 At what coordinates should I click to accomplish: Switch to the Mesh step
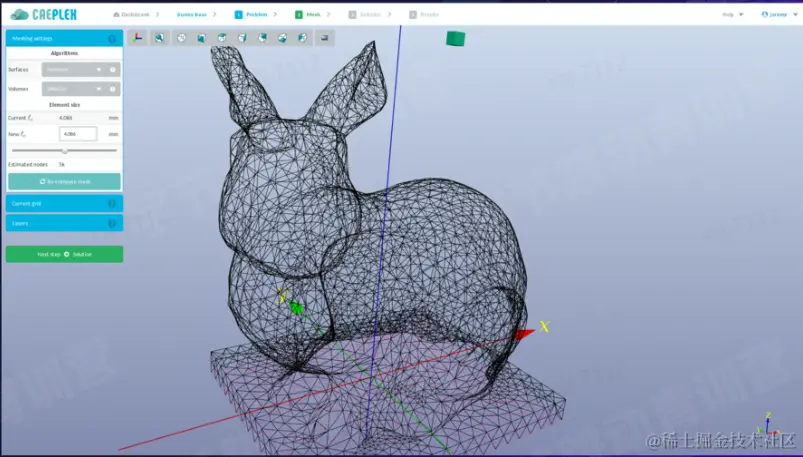click(308, 14)
